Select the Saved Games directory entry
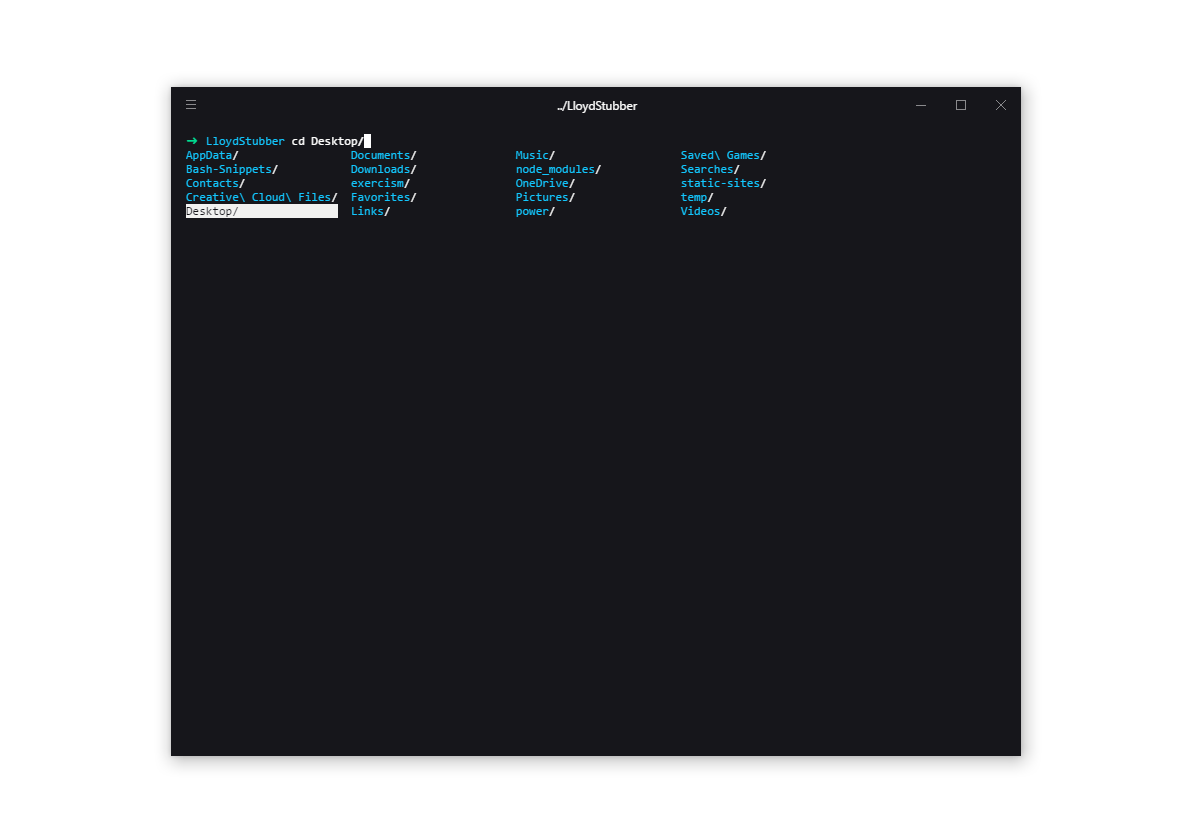 click(717, 155)
